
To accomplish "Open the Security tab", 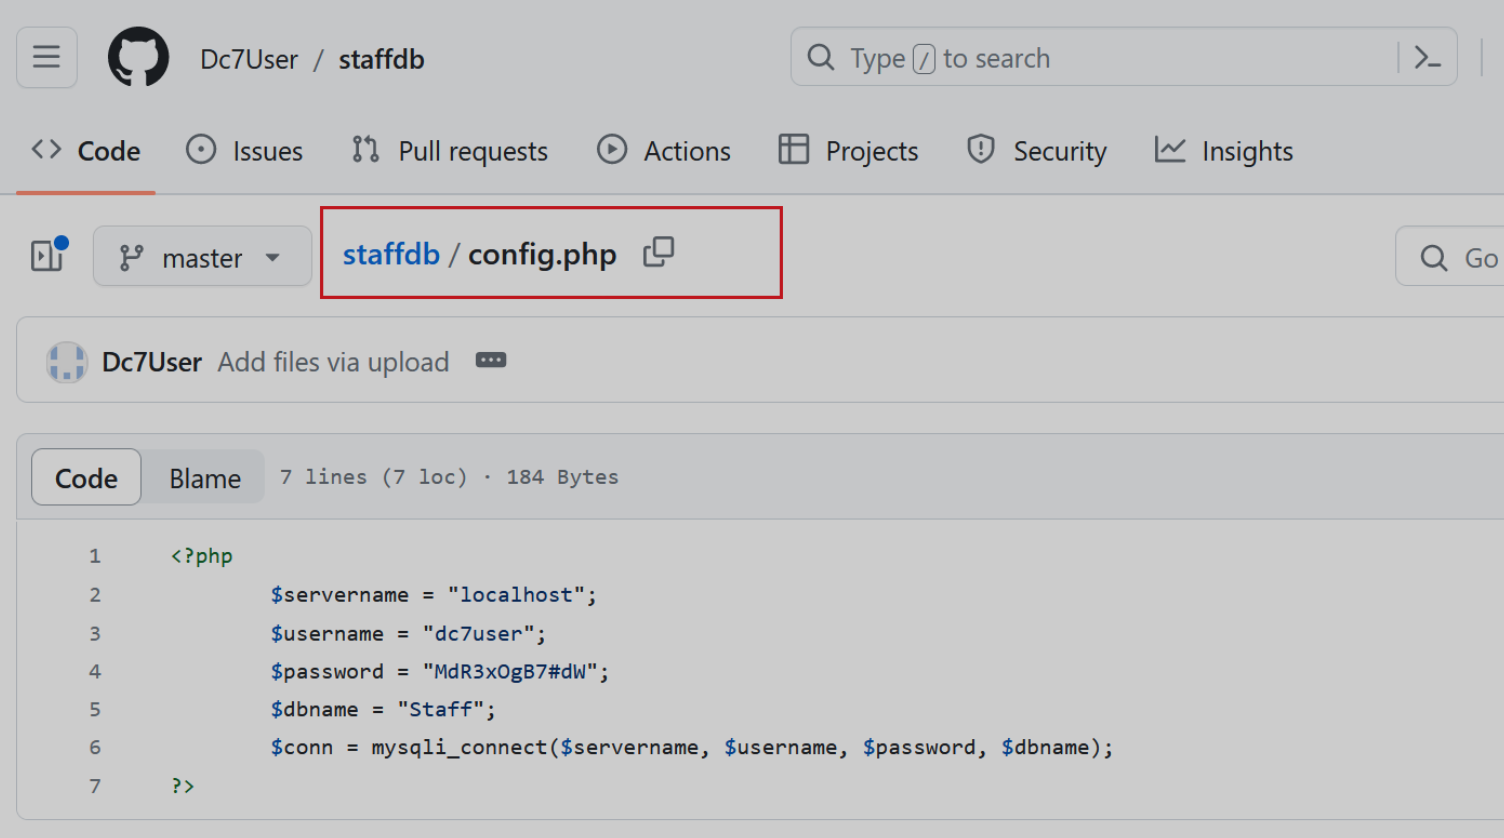I will (1037, 151).
